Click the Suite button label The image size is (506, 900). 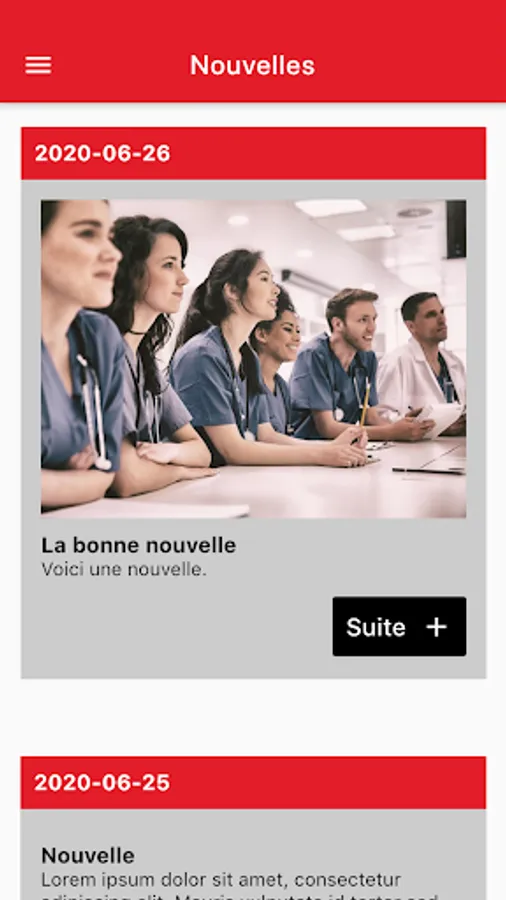[376, 627]
